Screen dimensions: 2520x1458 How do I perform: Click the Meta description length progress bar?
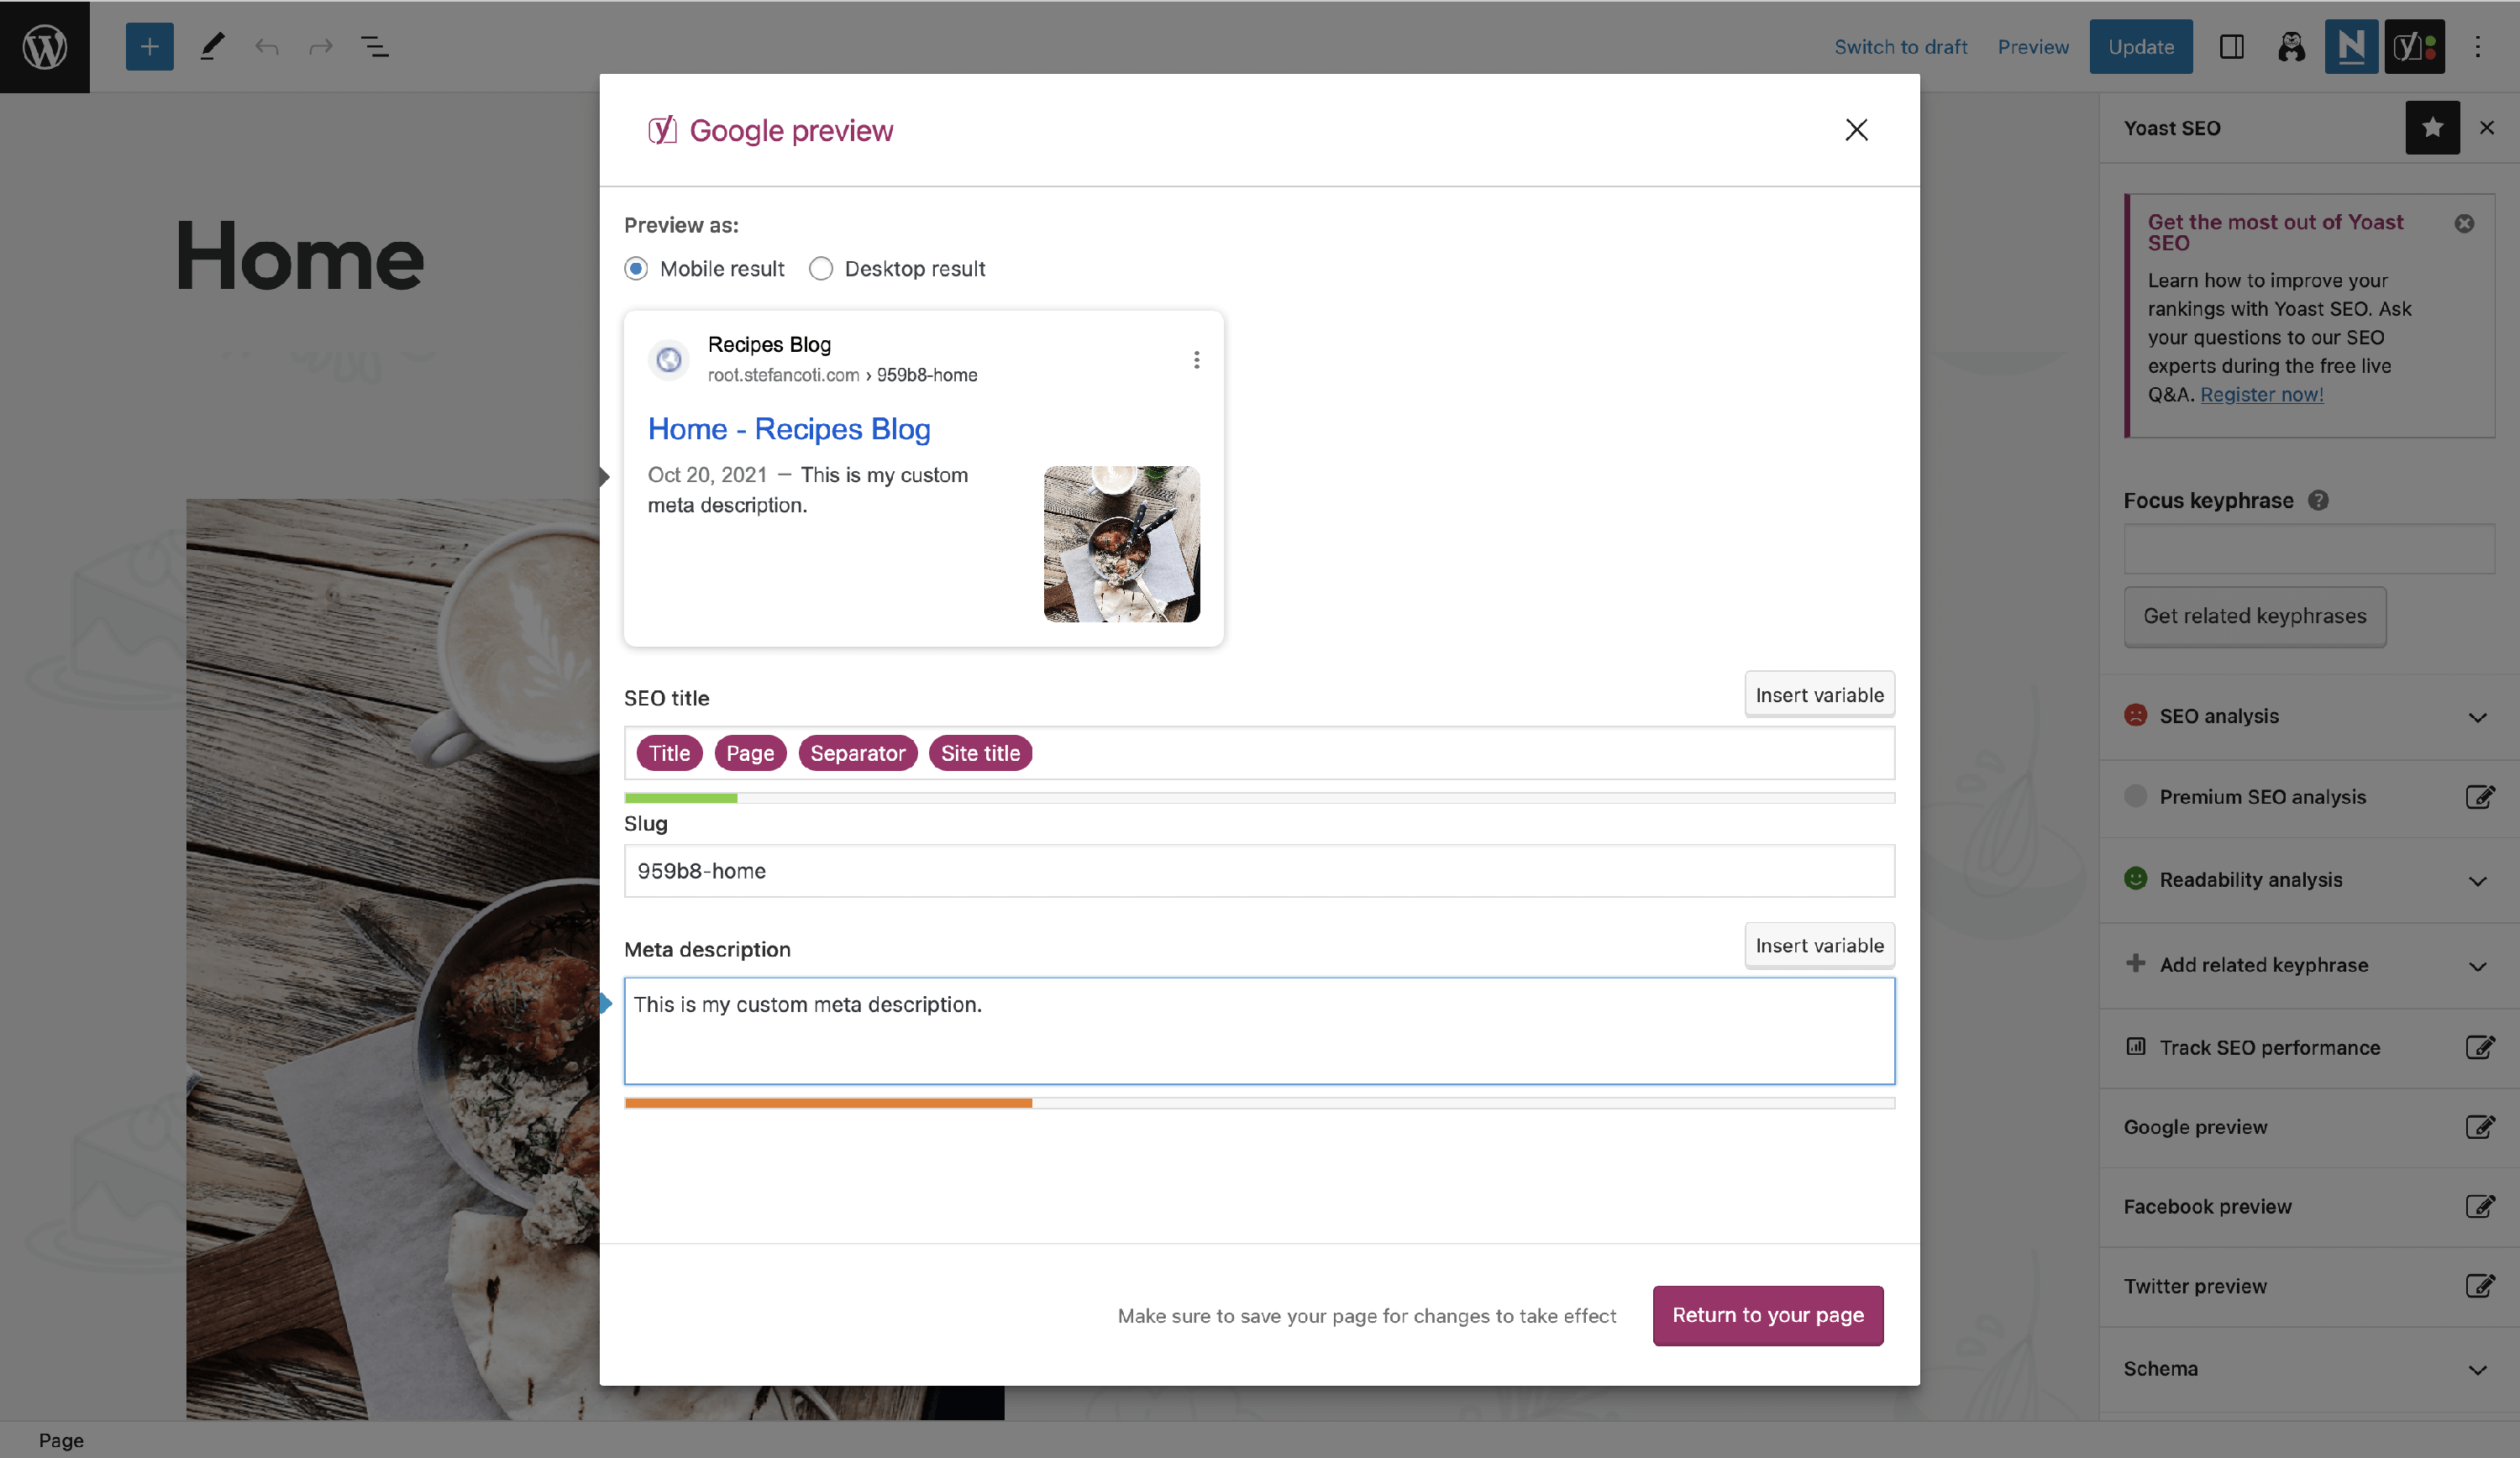click(x=1258, y=1103)
